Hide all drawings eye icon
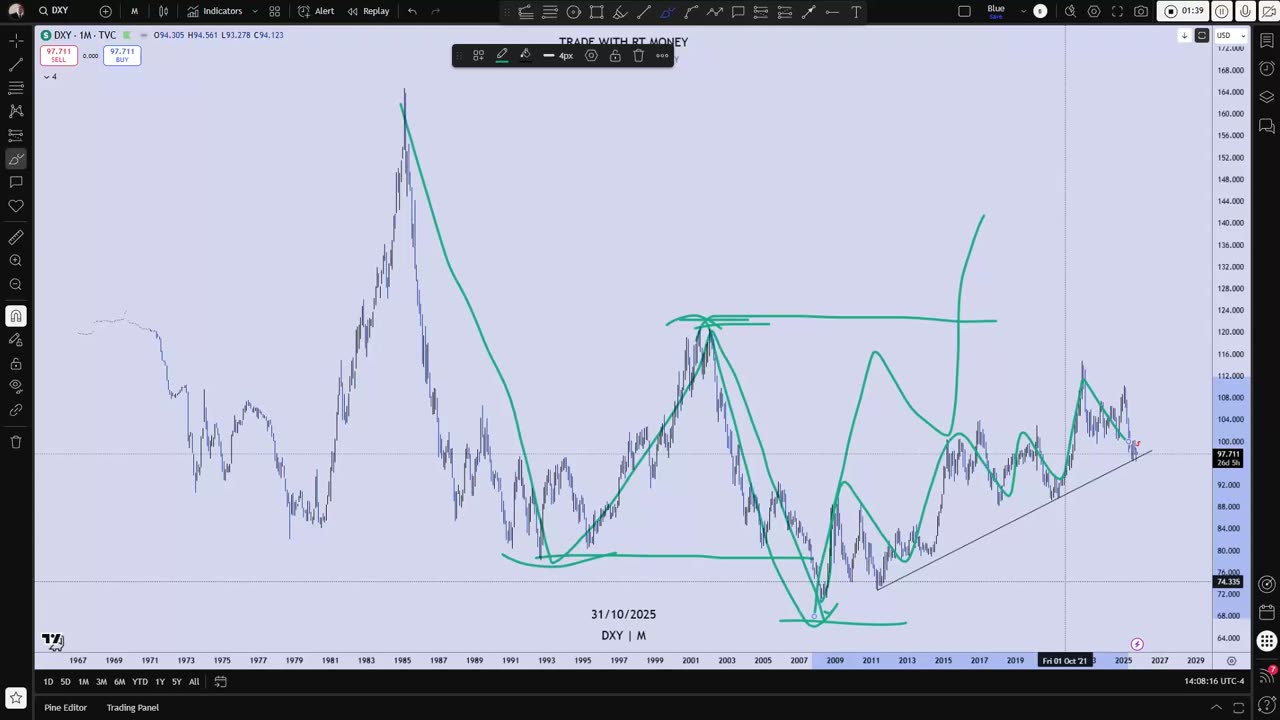 coord(16,387)
